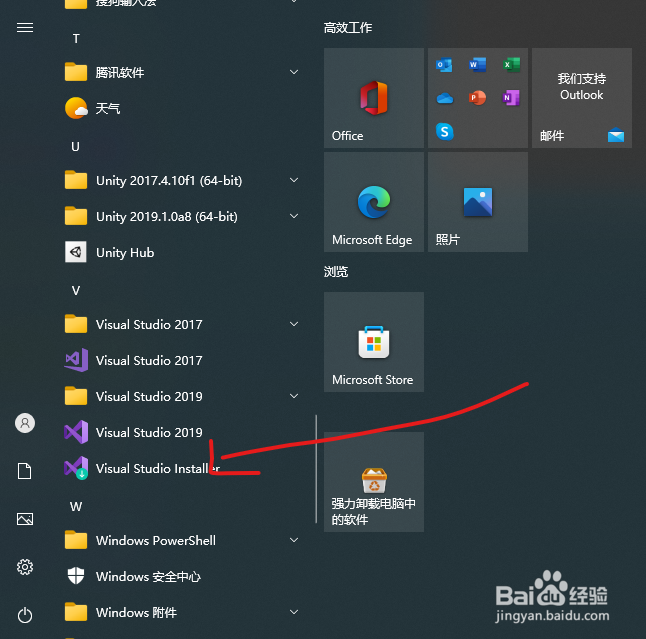Screen dimensions: 646x639
Task: Jump to letter W section header
Action: [76, 506]
